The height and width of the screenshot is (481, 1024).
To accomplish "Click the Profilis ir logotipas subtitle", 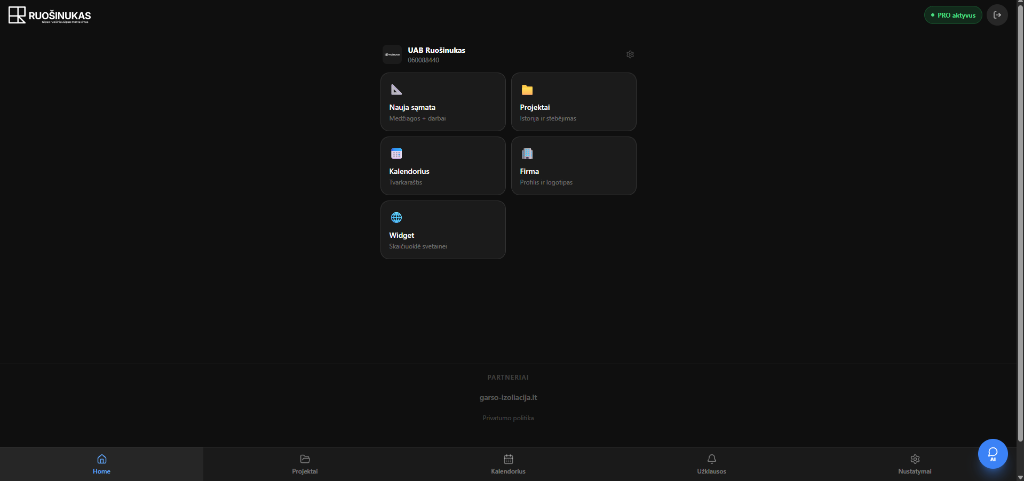I will pos(546,183).
